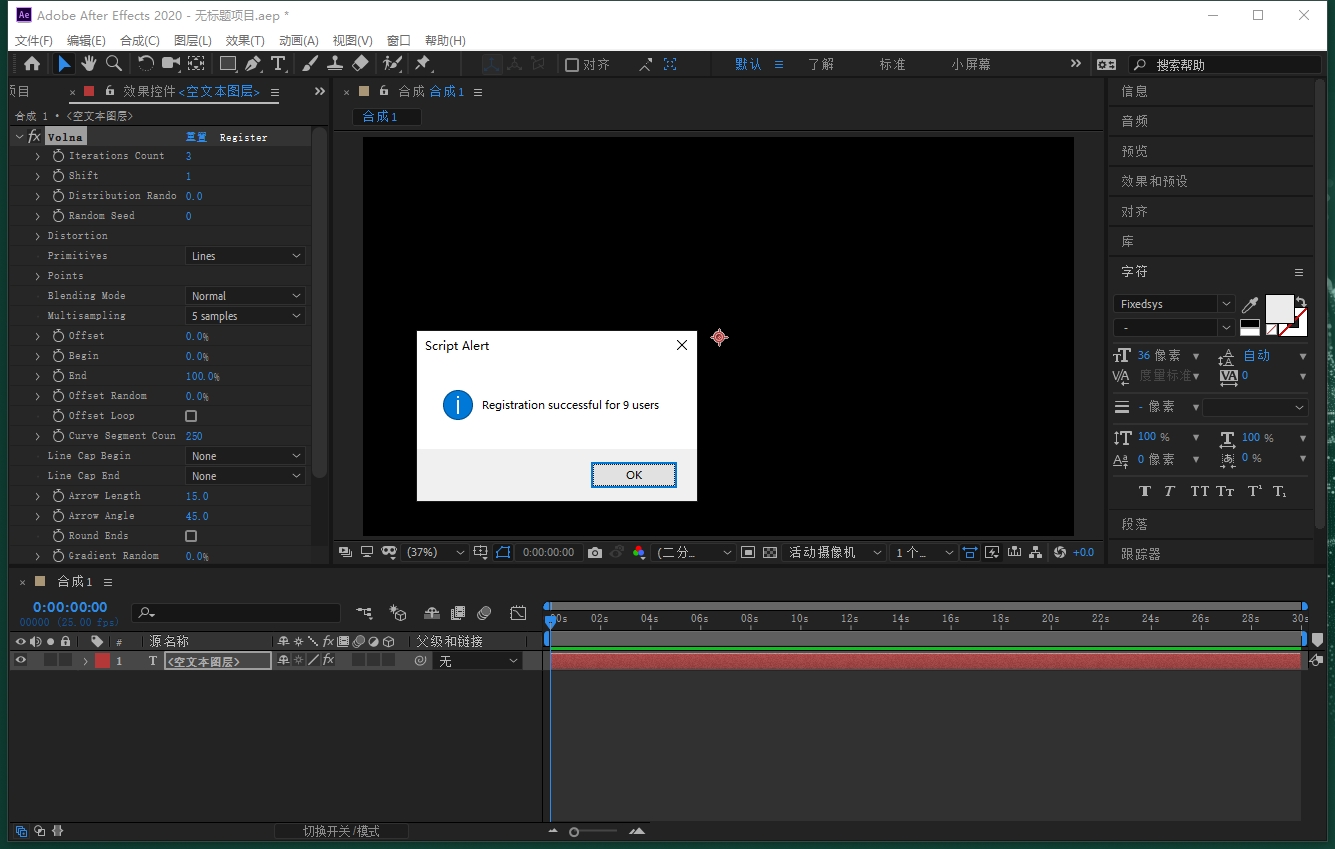This screenshot has width=1335, height=849.
Task: Select the Horizontal Type tool
Action: pyautogui.click(x=279, y=64)
